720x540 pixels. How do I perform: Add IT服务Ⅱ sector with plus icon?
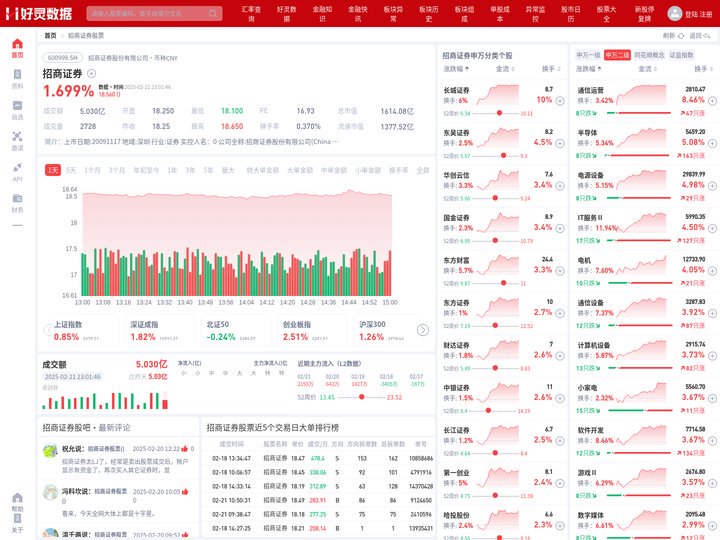(x=712, y=228)
